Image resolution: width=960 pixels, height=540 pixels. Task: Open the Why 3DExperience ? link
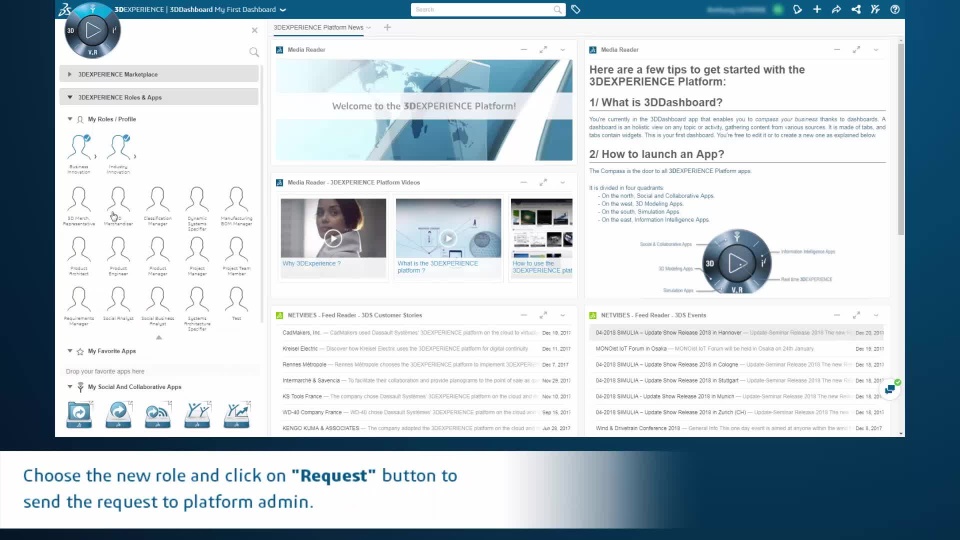click(312, 263)
